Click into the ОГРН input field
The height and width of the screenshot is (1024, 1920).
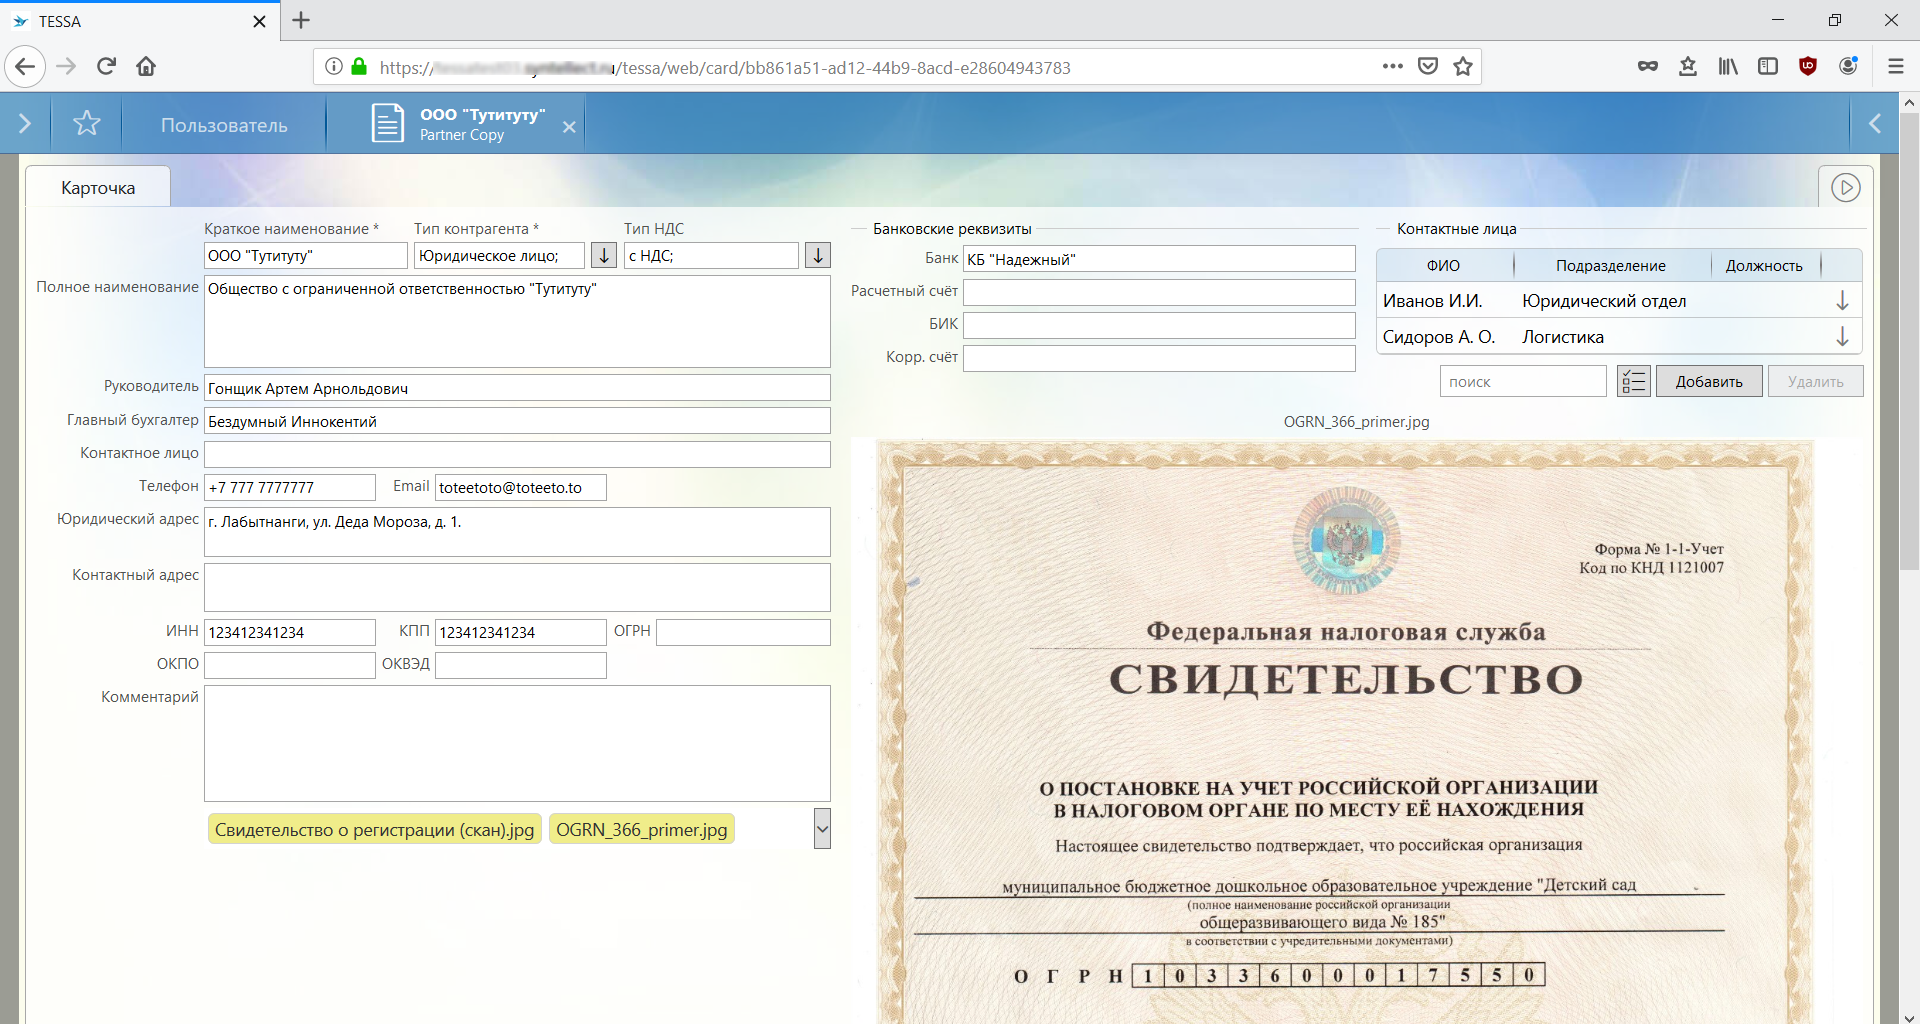point(743,632)
